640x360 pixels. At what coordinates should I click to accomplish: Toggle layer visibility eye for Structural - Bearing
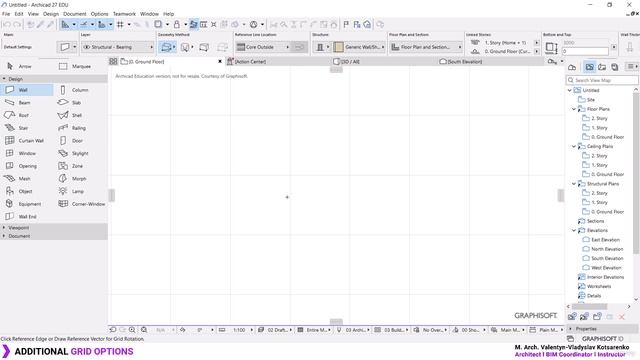tap(86, 47)
